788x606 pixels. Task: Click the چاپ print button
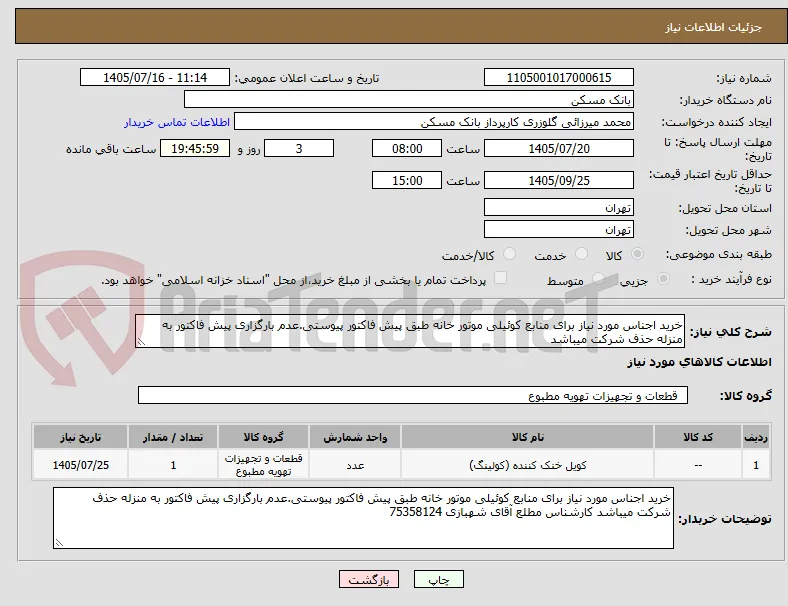(x=439, y=579)
